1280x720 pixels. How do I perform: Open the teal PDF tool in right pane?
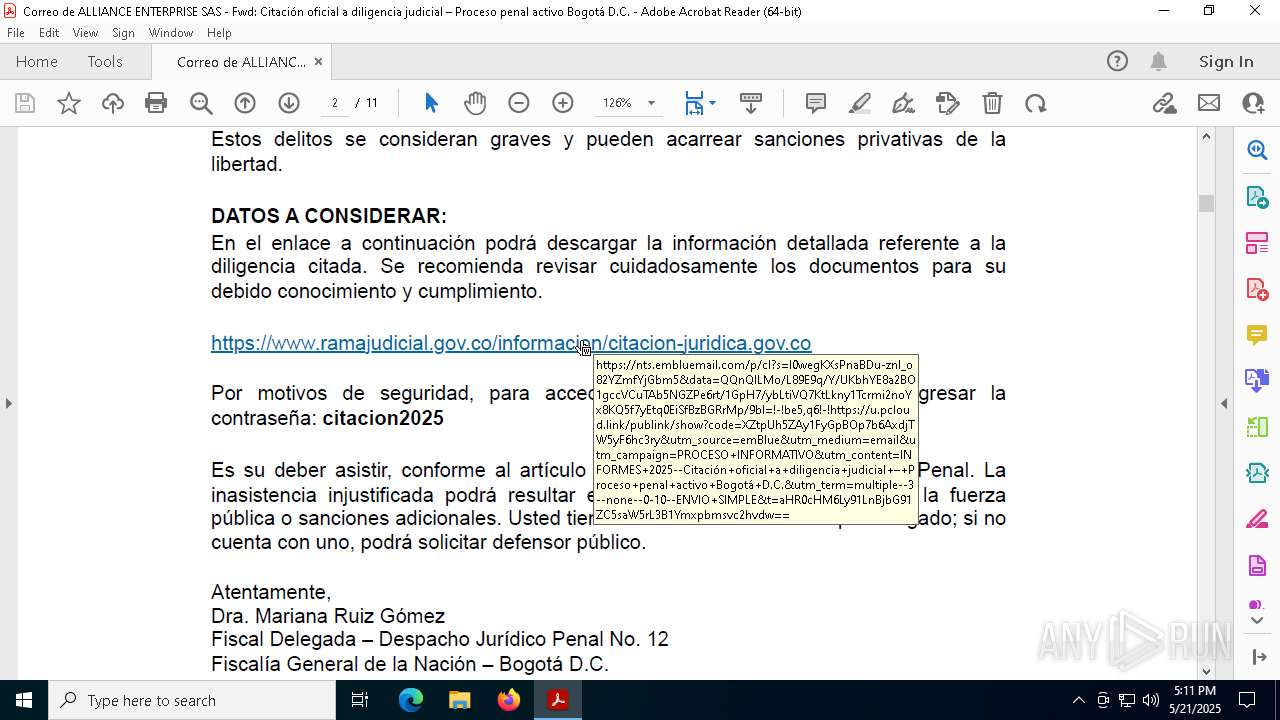pos(1257,473)
